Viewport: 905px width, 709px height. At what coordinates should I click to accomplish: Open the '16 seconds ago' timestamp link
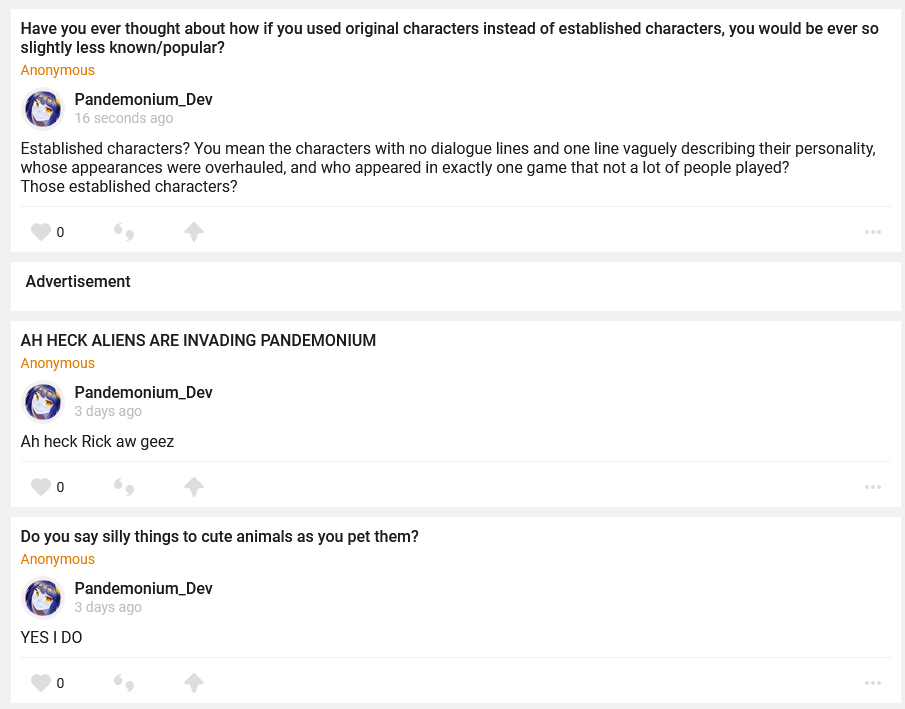(x=123, y=118)
